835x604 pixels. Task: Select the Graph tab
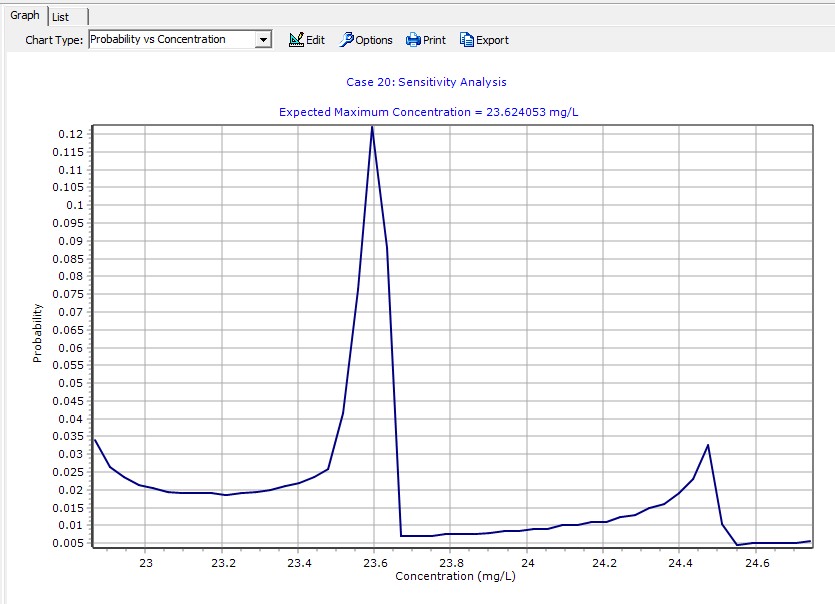coord(25,16)
